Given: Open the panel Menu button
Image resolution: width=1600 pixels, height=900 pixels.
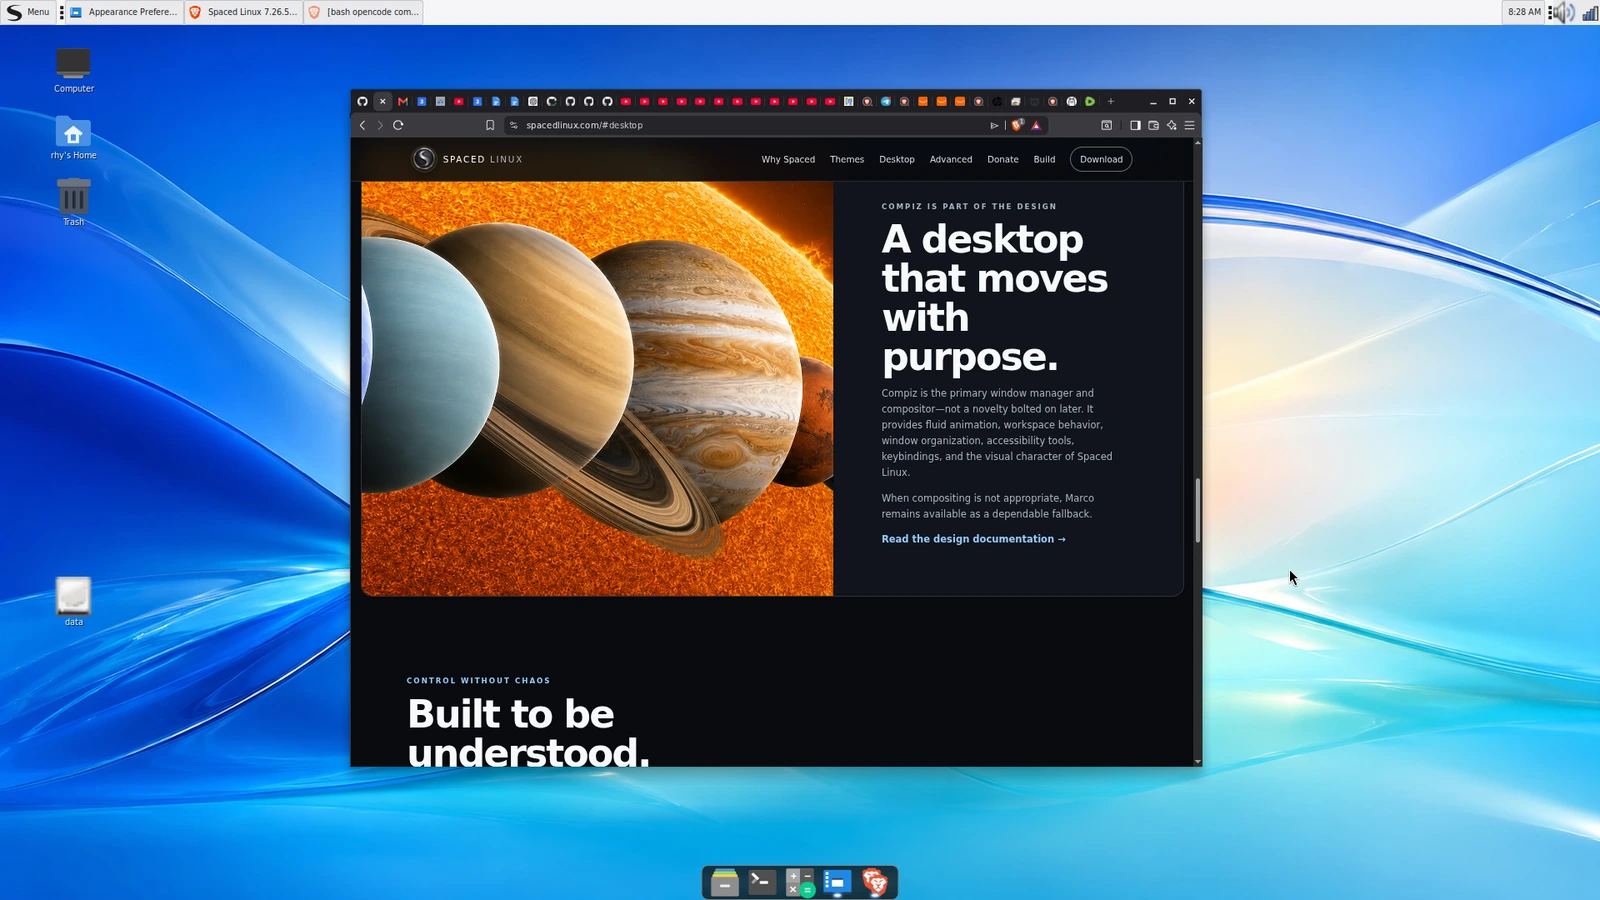Looking at the screenshot, I should 27,12.
